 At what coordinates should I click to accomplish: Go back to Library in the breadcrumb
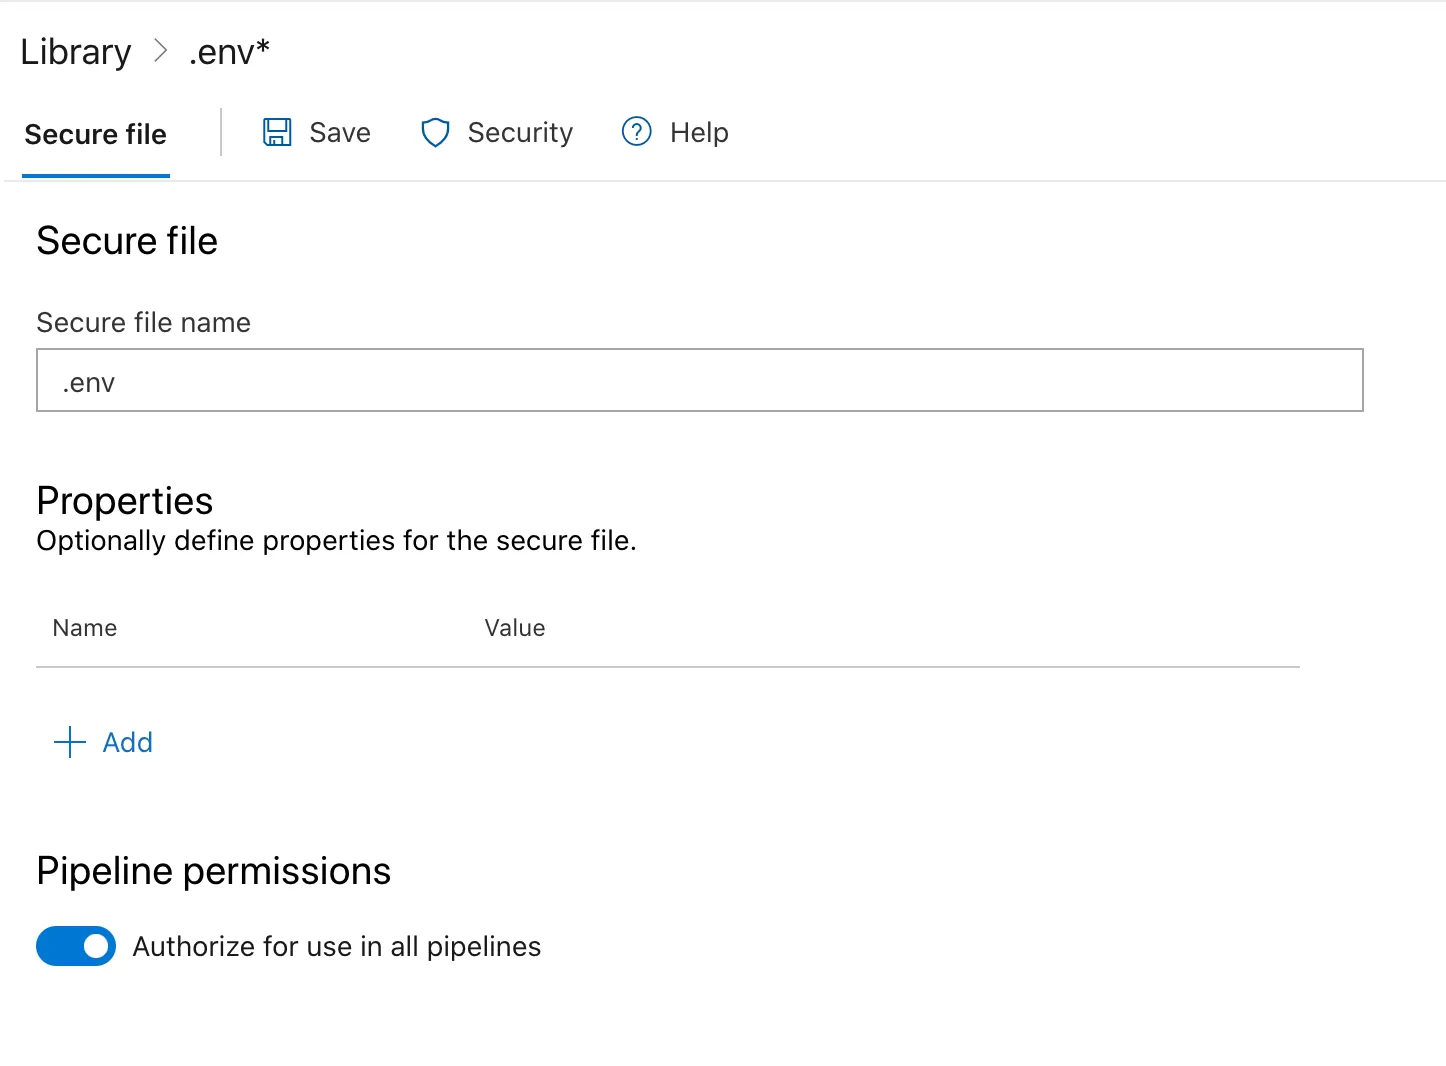[76, 52]
